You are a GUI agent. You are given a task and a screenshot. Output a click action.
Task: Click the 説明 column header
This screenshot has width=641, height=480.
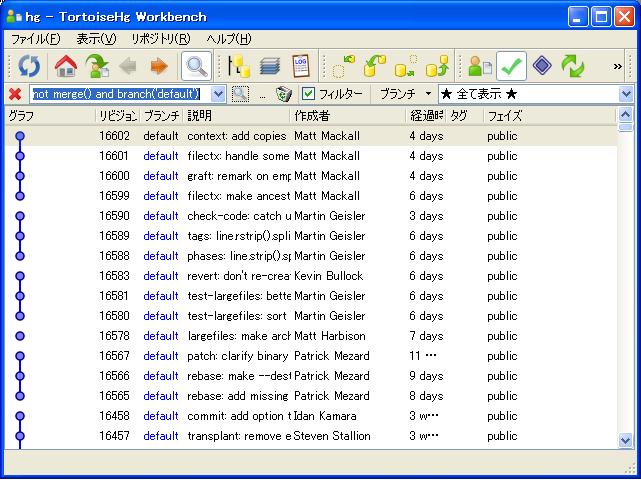pos(238,116)
